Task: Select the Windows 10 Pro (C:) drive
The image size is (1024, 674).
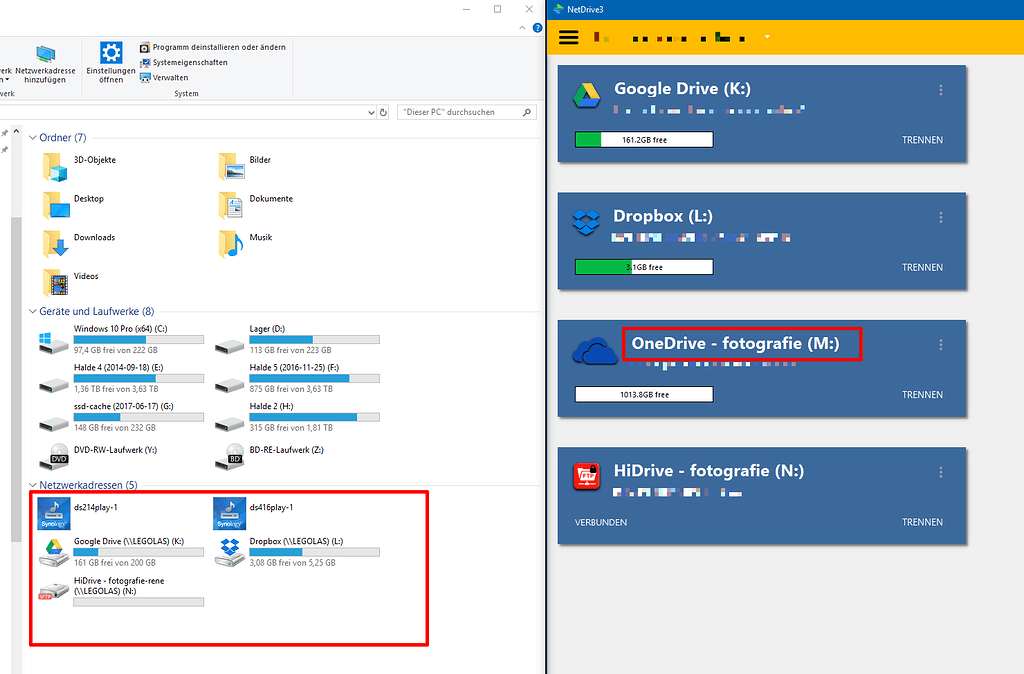Action: tap(121, 340)
